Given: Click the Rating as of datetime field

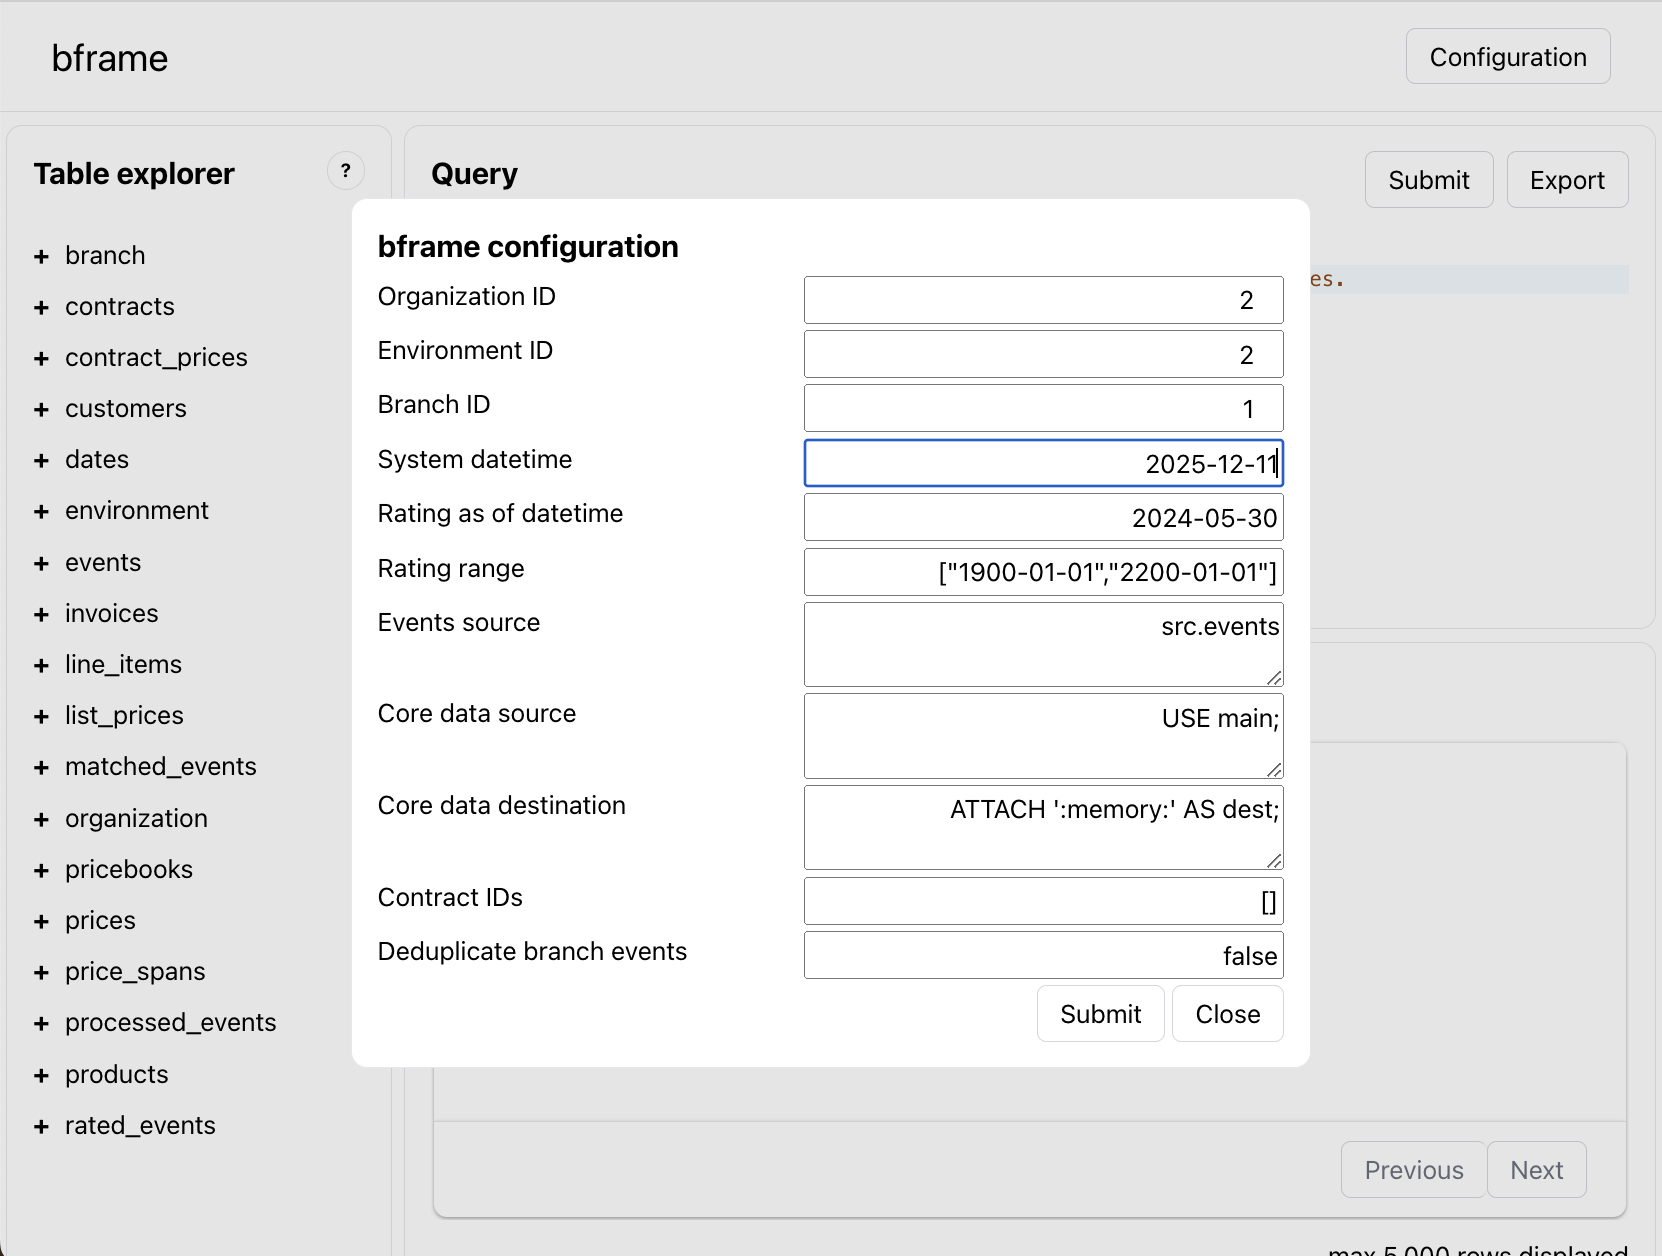Looking at the screenshot, I should pos(1043,517).
